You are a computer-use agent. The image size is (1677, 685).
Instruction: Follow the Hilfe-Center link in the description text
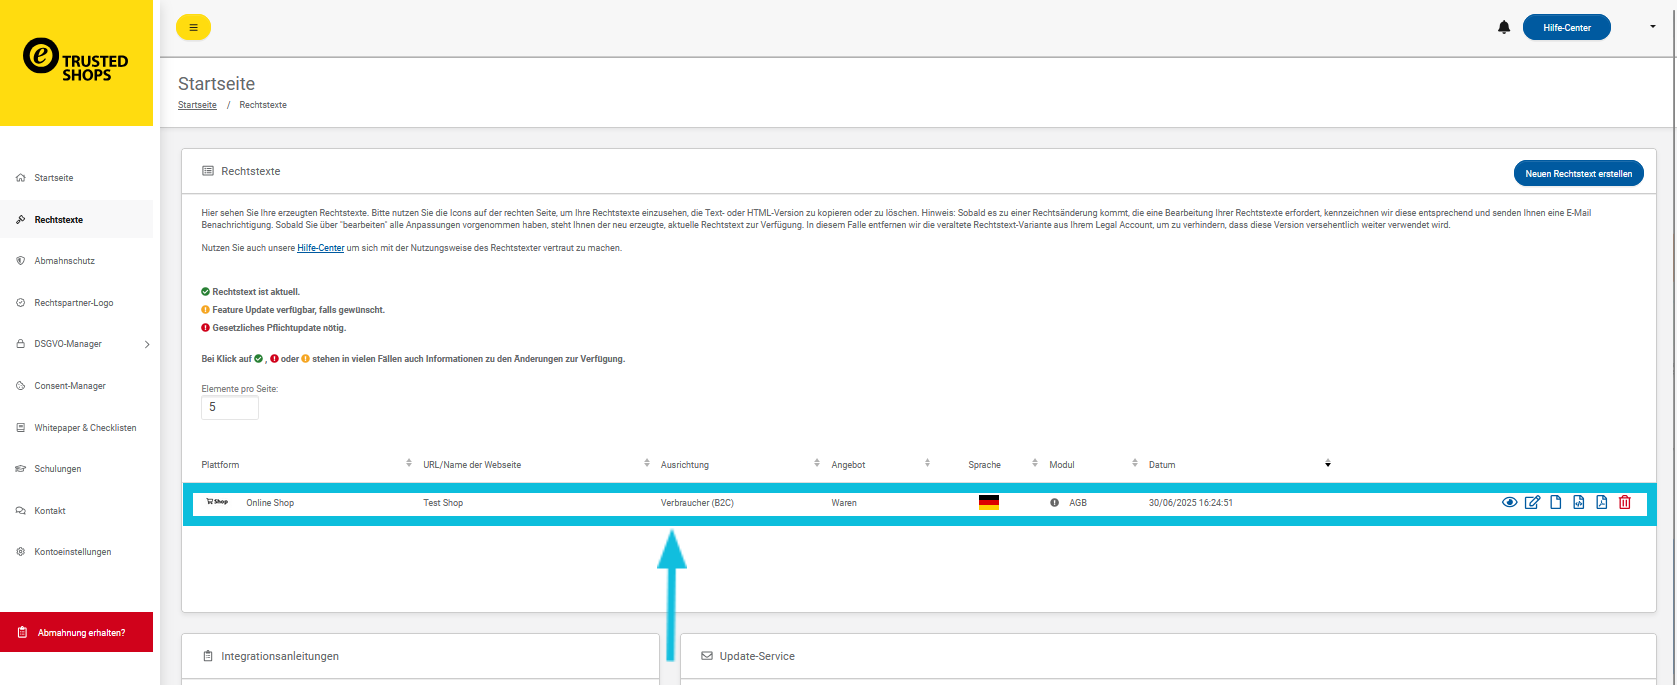320,248
